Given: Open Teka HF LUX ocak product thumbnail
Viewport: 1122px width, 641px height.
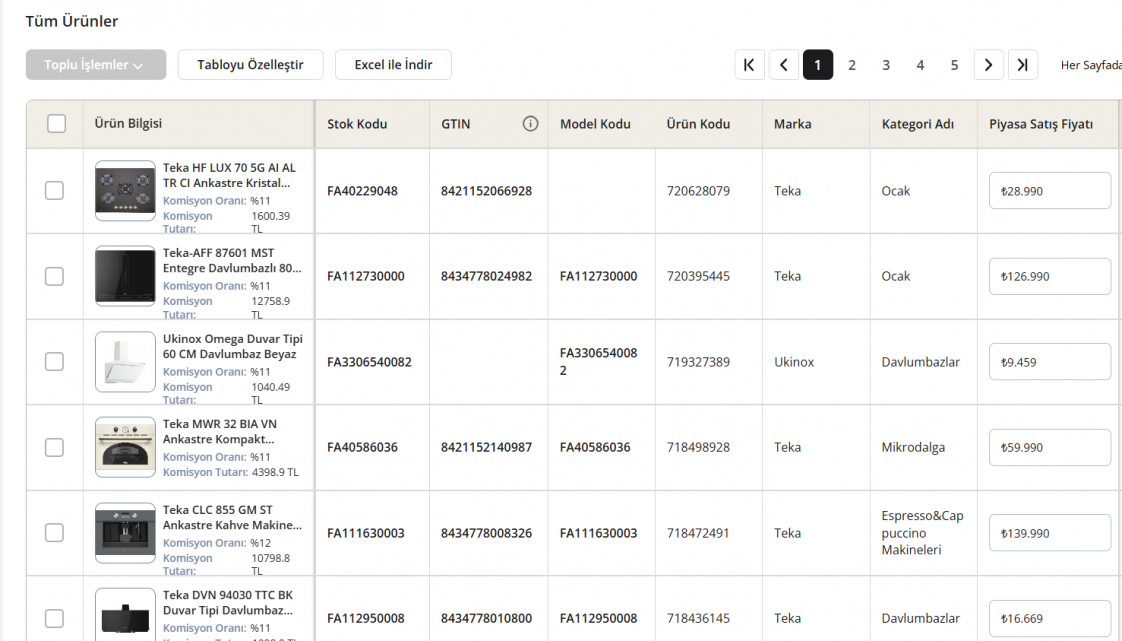Looking at the screenshot, I should pyautogui.click(x=125, y=190).
